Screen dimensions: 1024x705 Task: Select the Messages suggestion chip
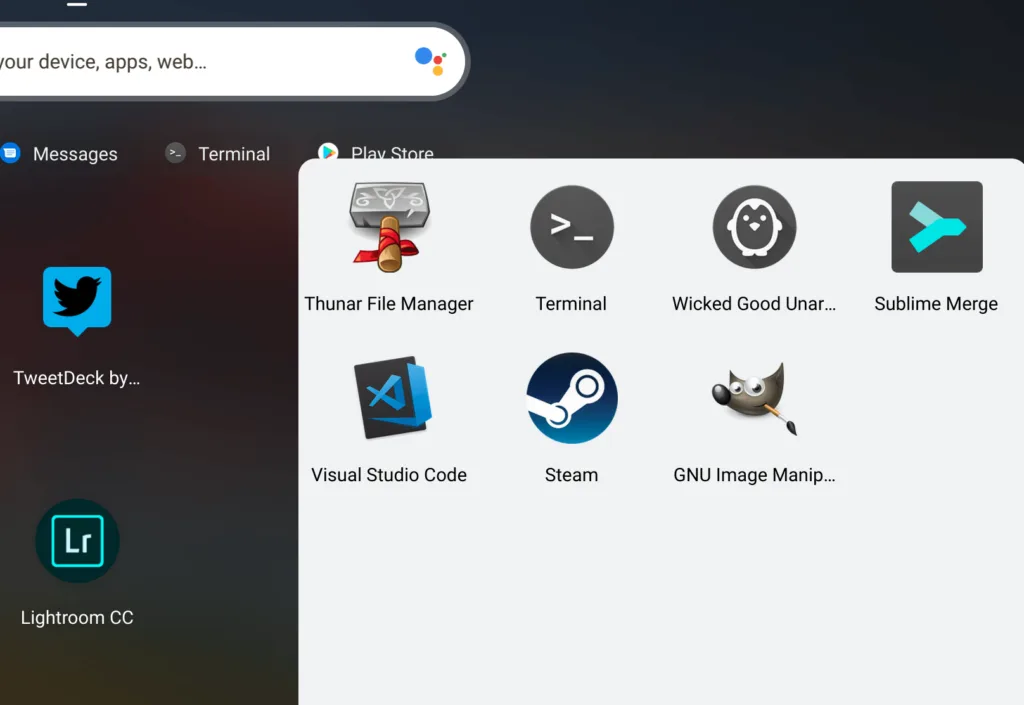click(x=60, y=154)
